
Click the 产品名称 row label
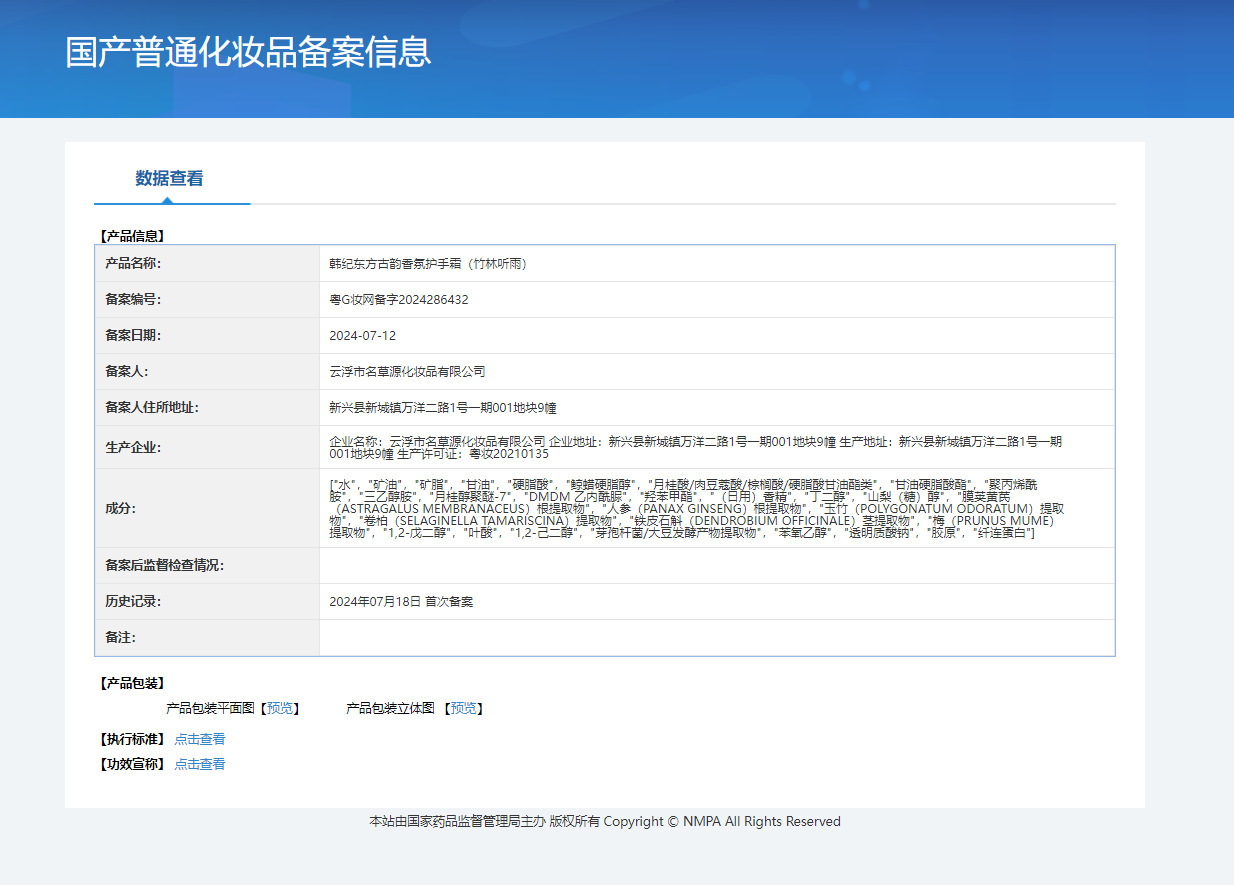(x=133, y=264)
